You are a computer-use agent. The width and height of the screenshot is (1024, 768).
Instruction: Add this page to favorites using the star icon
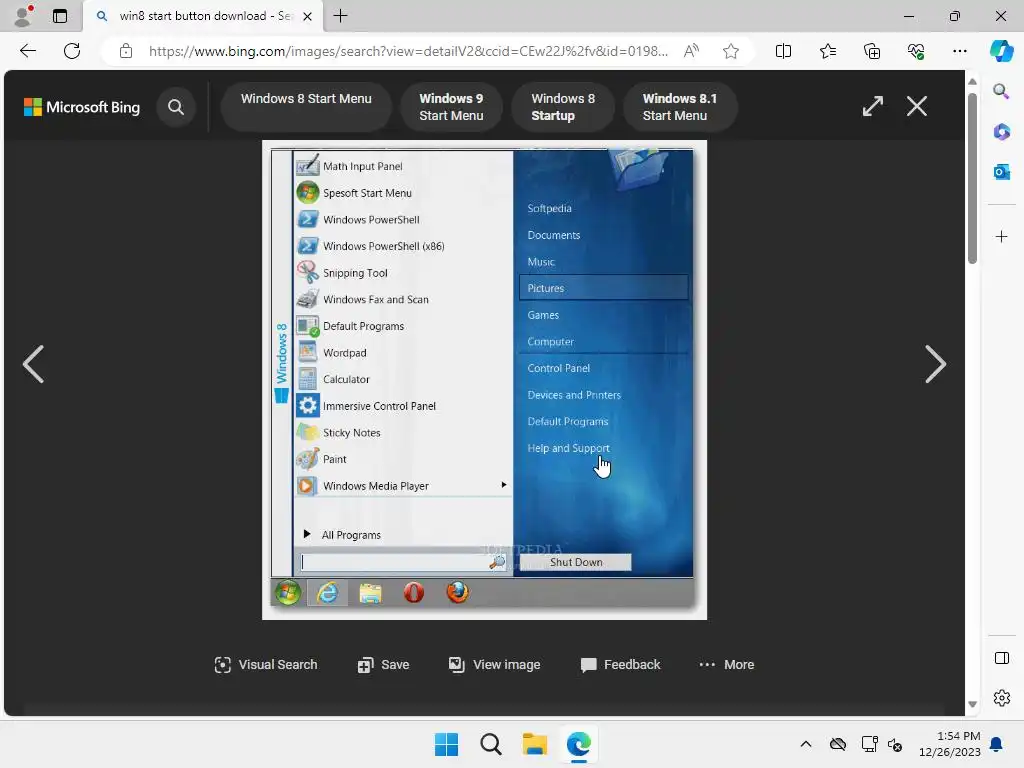coord(731,51)
